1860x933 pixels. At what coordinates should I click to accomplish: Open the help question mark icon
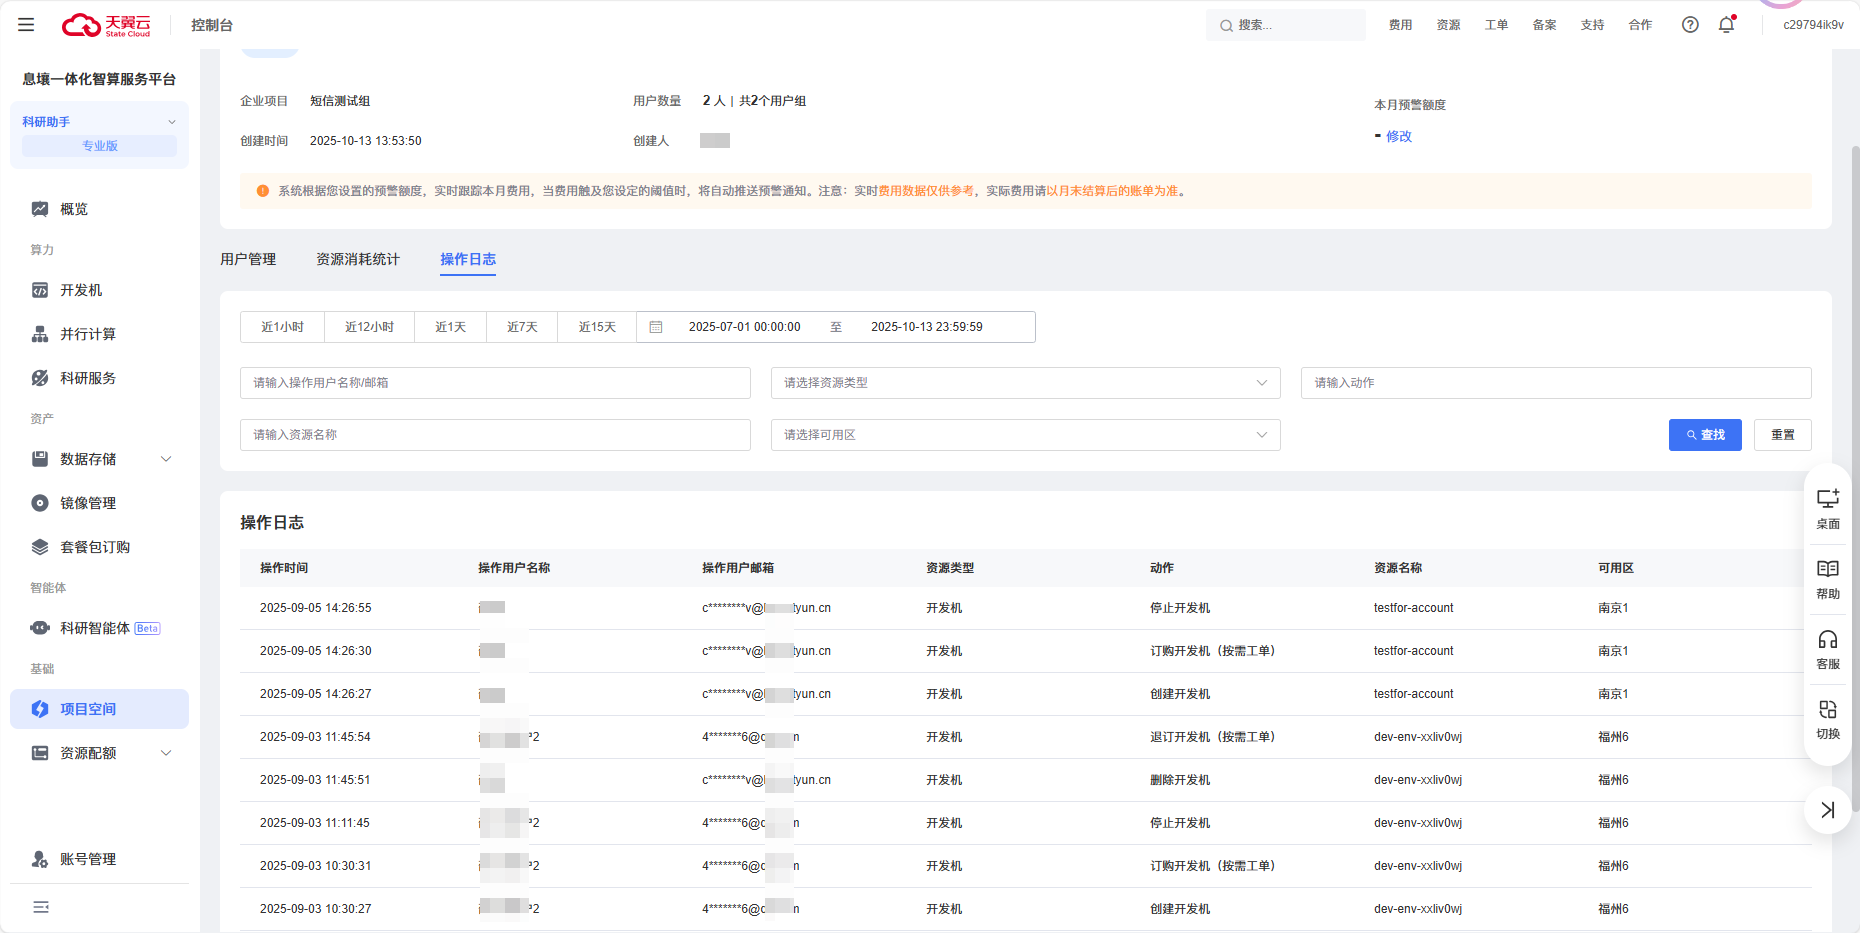click(1690, 25)
